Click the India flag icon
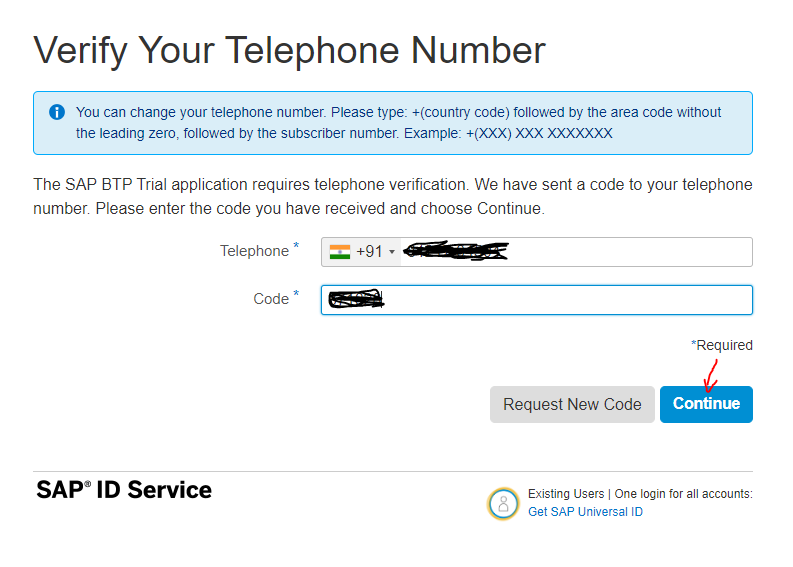 point(339,252)
